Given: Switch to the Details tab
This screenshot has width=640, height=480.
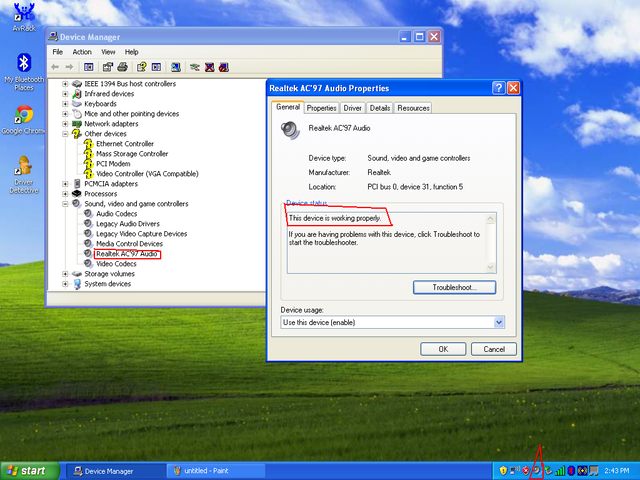Looking at the screenshot, I should coord(380,108).
